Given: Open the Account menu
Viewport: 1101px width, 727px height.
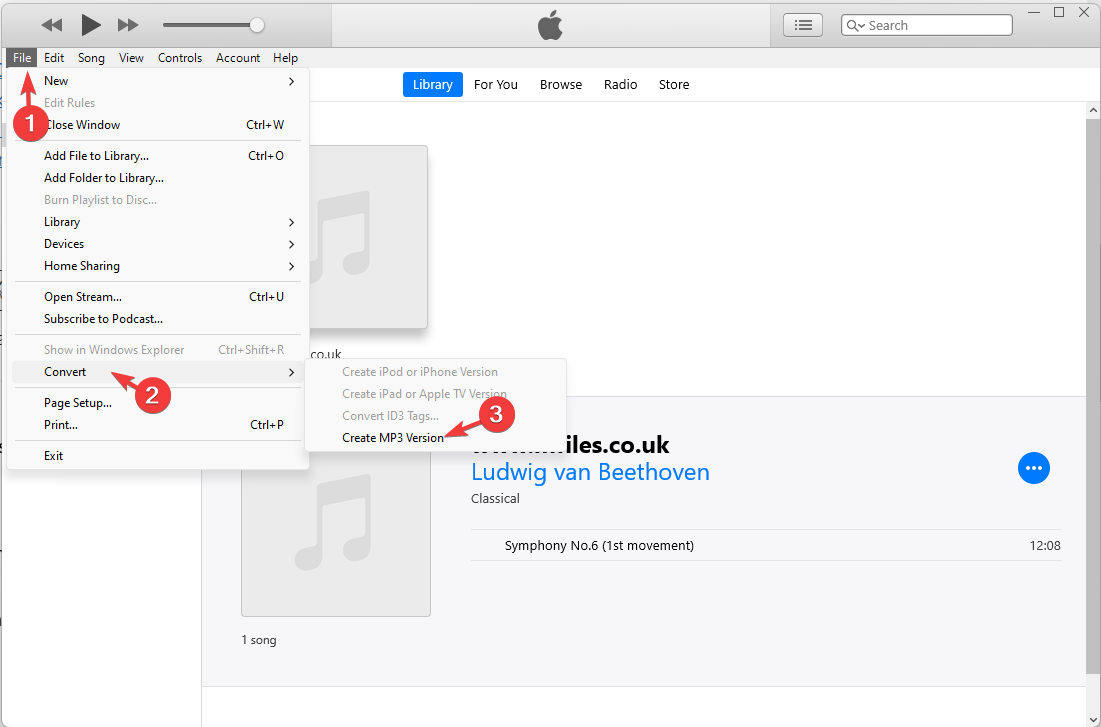Looking at the screenshot, I should (238, 58).
